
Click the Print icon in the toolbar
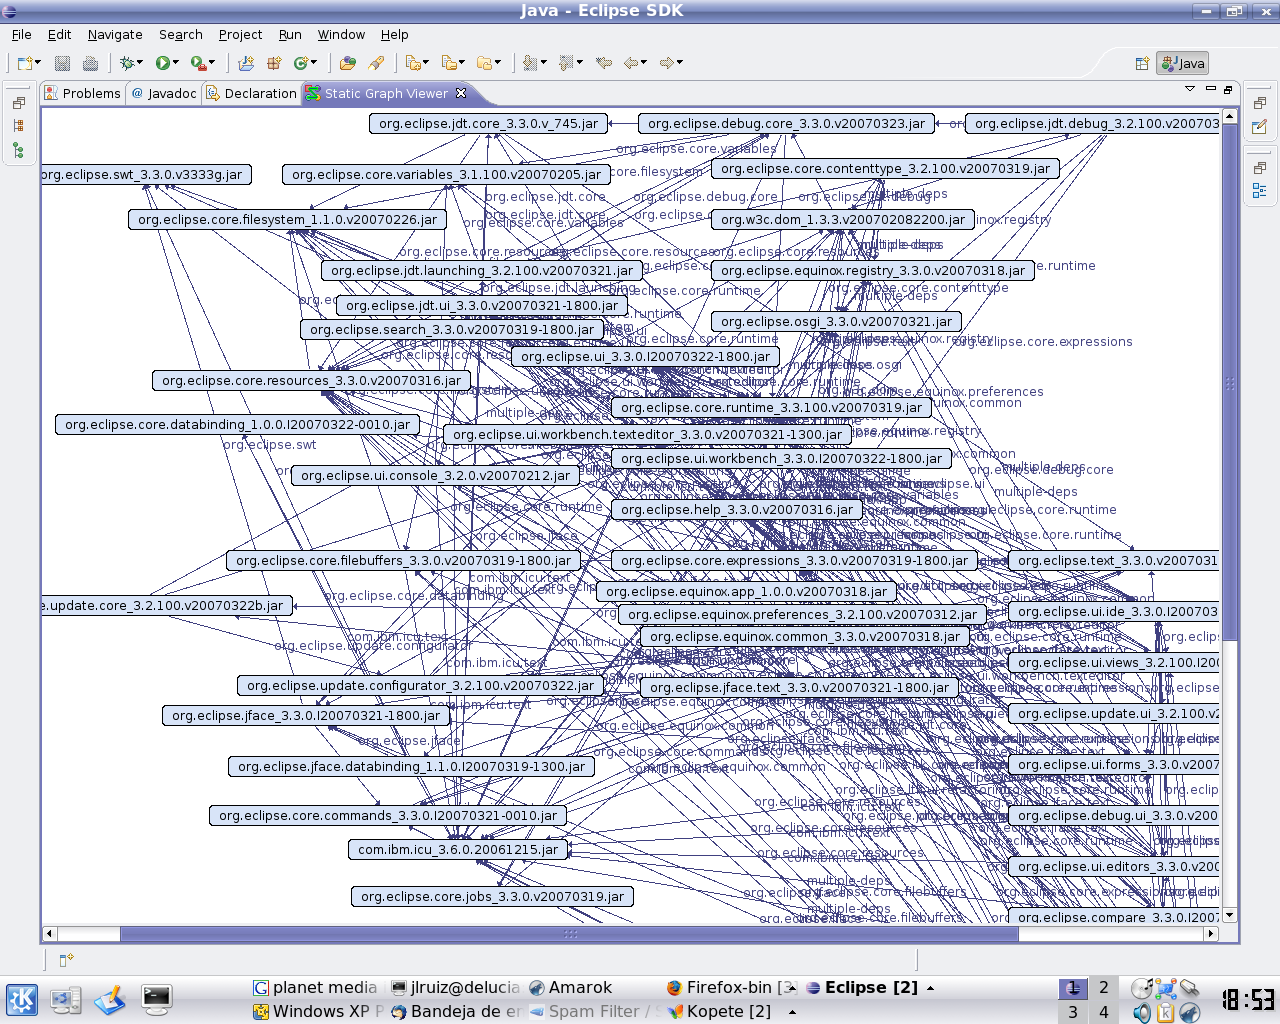click(90, 63)
